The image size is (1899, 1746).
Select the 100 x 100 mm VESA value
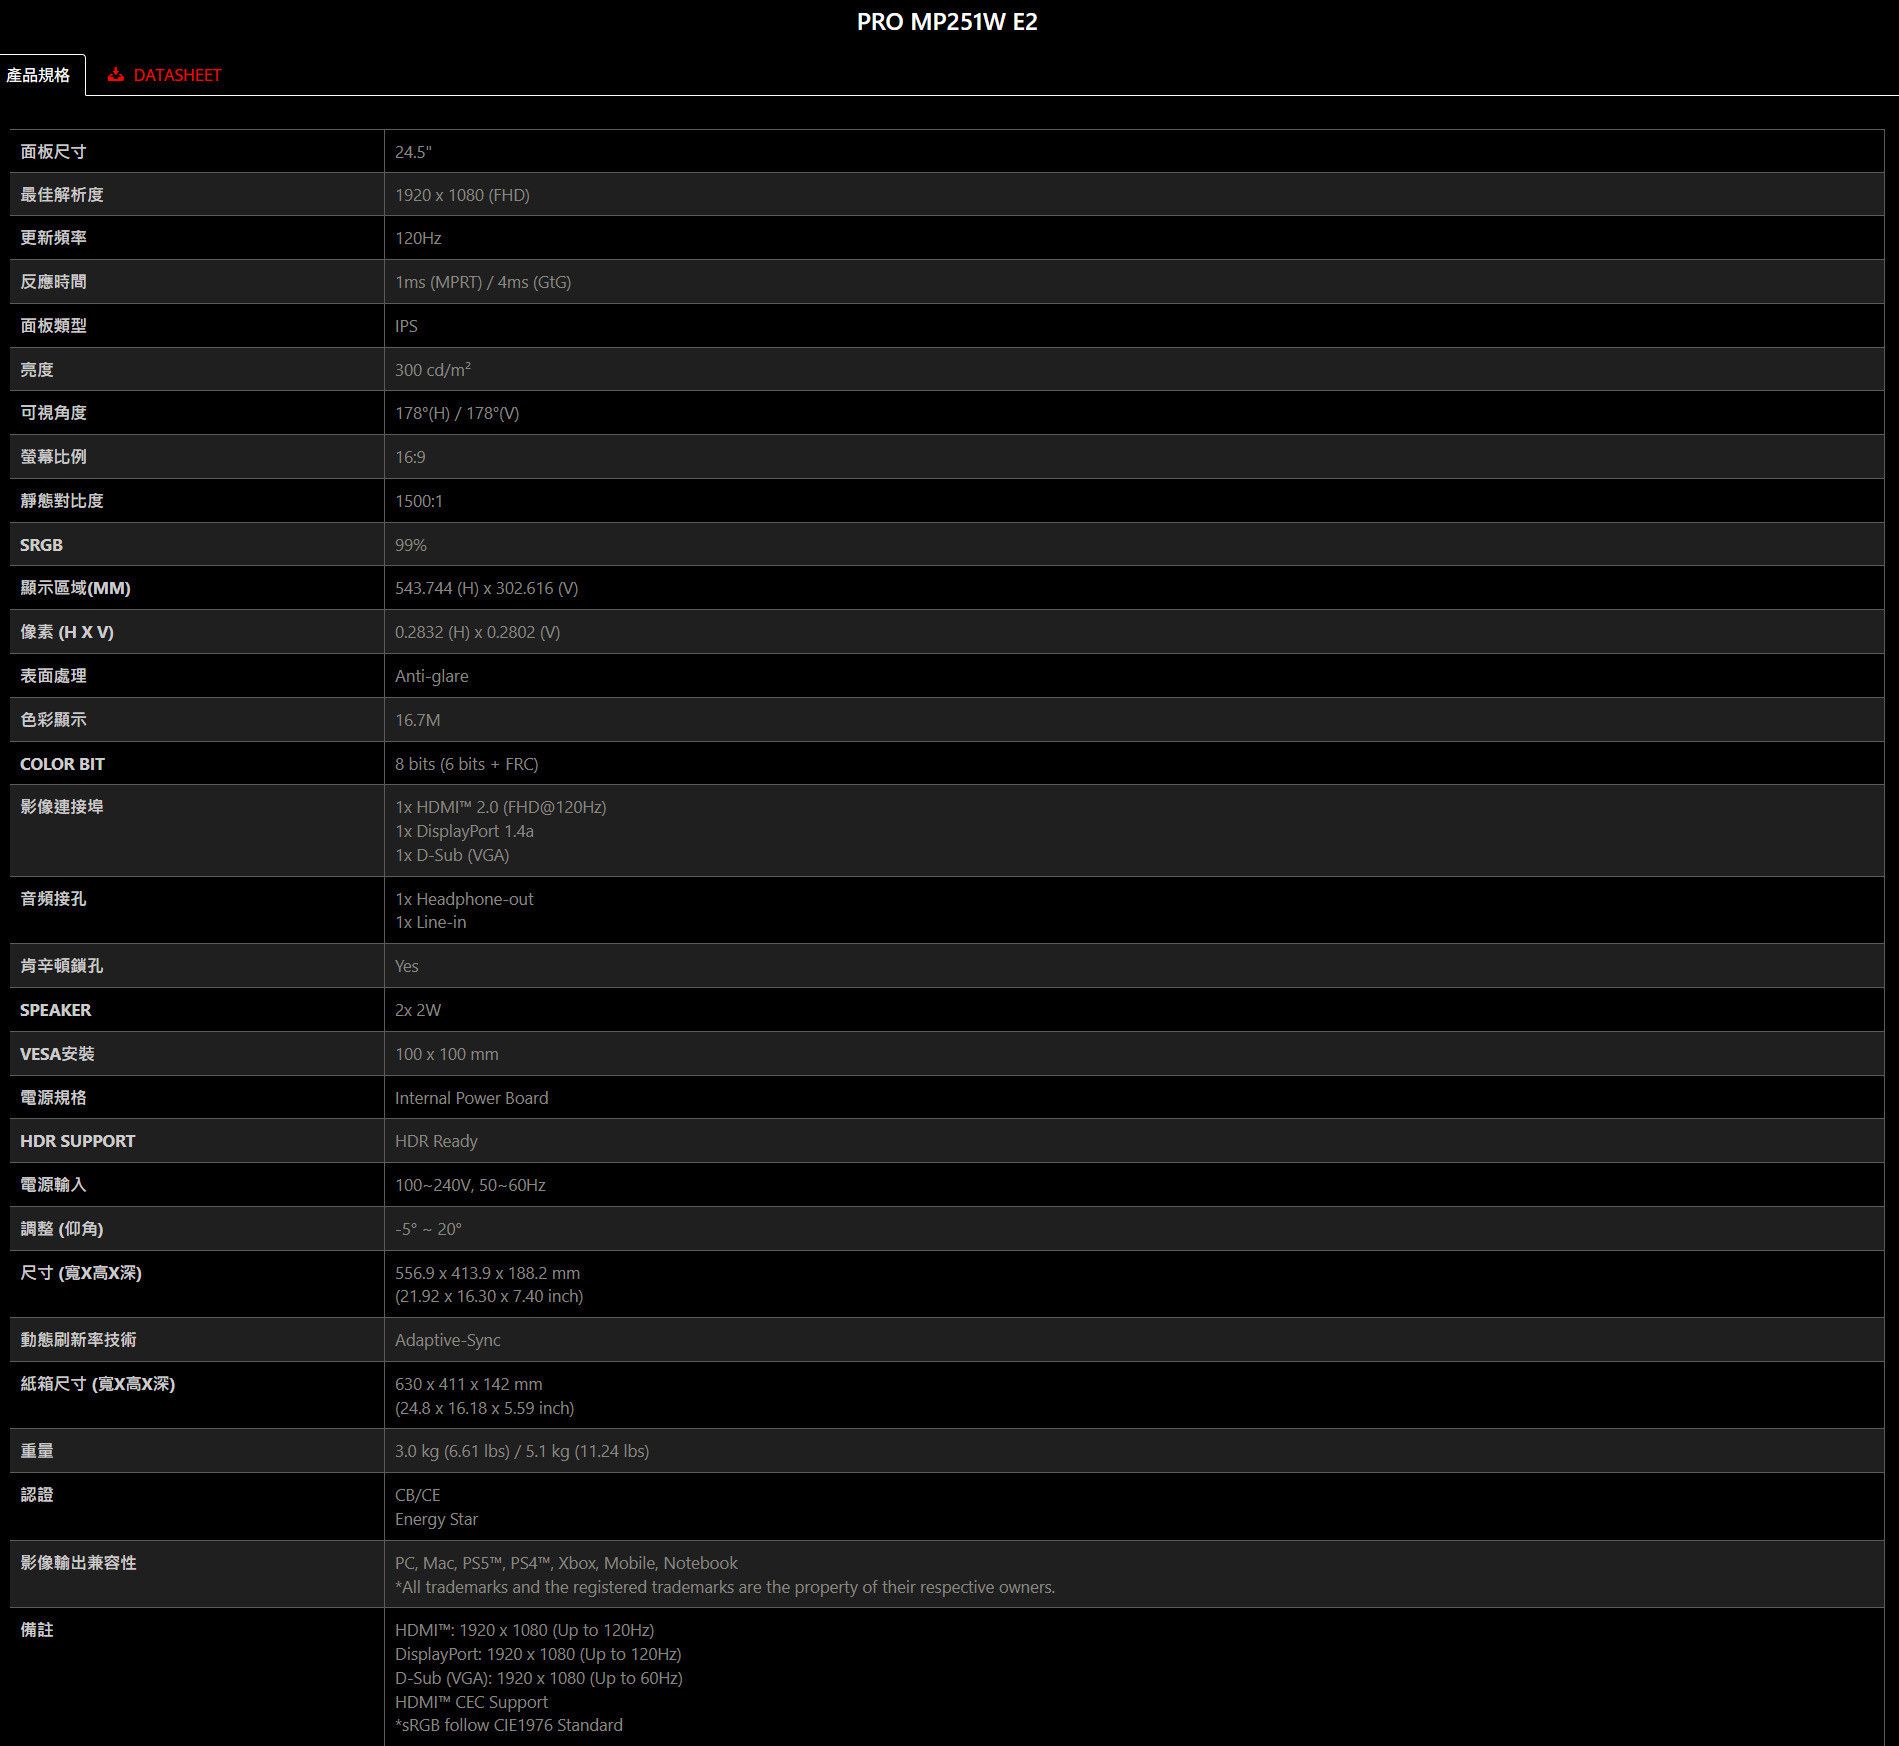click(446, 1054)
